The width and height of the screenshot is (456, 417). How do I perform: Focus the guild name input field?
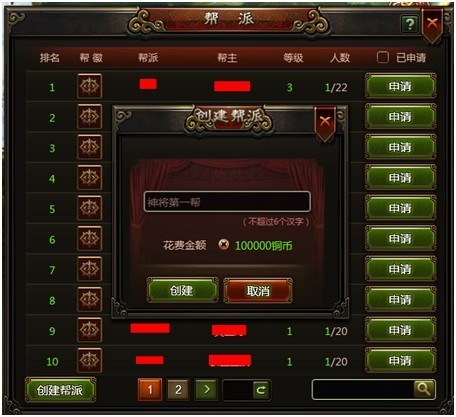pyautogui.click(x=227, y=202)
